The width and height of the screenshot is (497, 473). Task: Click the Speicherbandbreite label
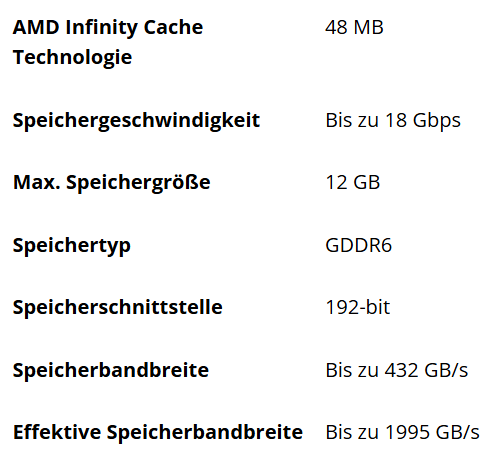point(111,370)
